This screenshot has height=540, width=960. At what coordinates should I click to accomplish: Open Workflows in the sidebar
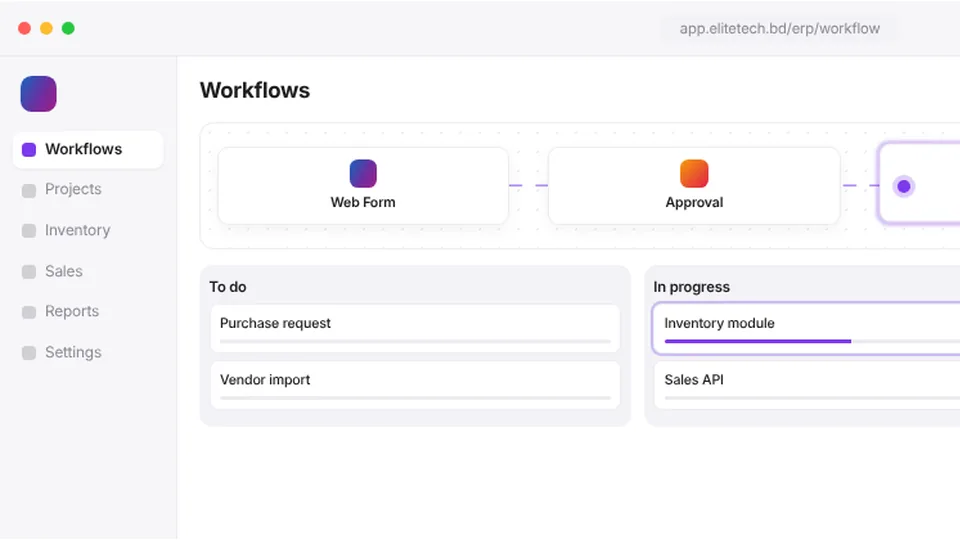click(88, 149)
